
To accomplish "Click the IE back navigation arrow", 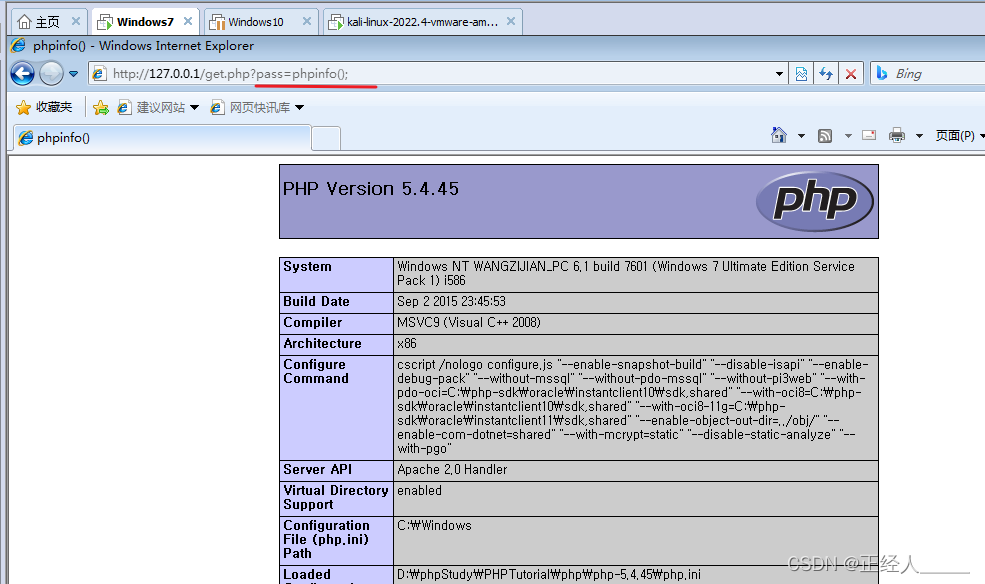I will pos(23,73).
